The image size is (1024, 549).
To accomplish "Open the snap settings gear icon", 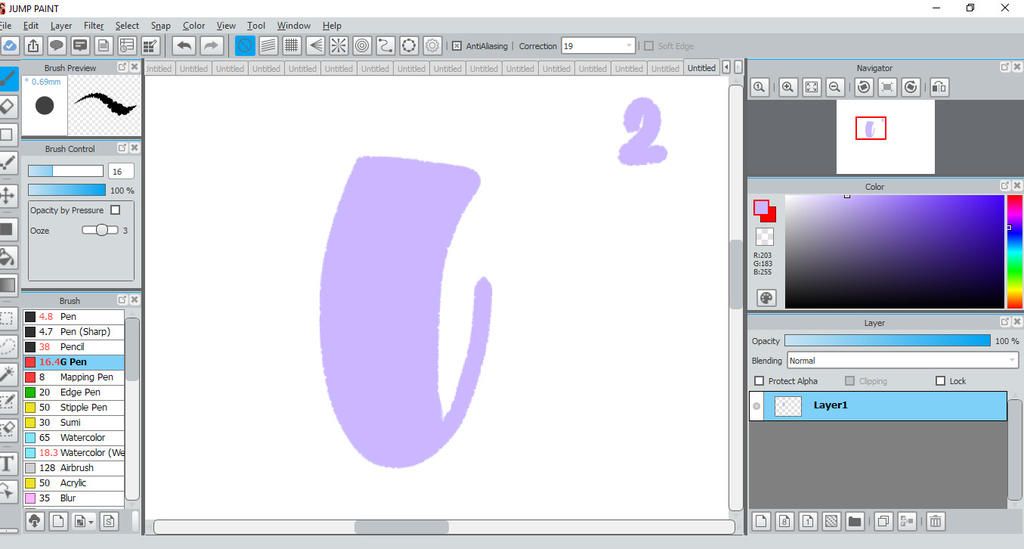I will coord(432,46).
